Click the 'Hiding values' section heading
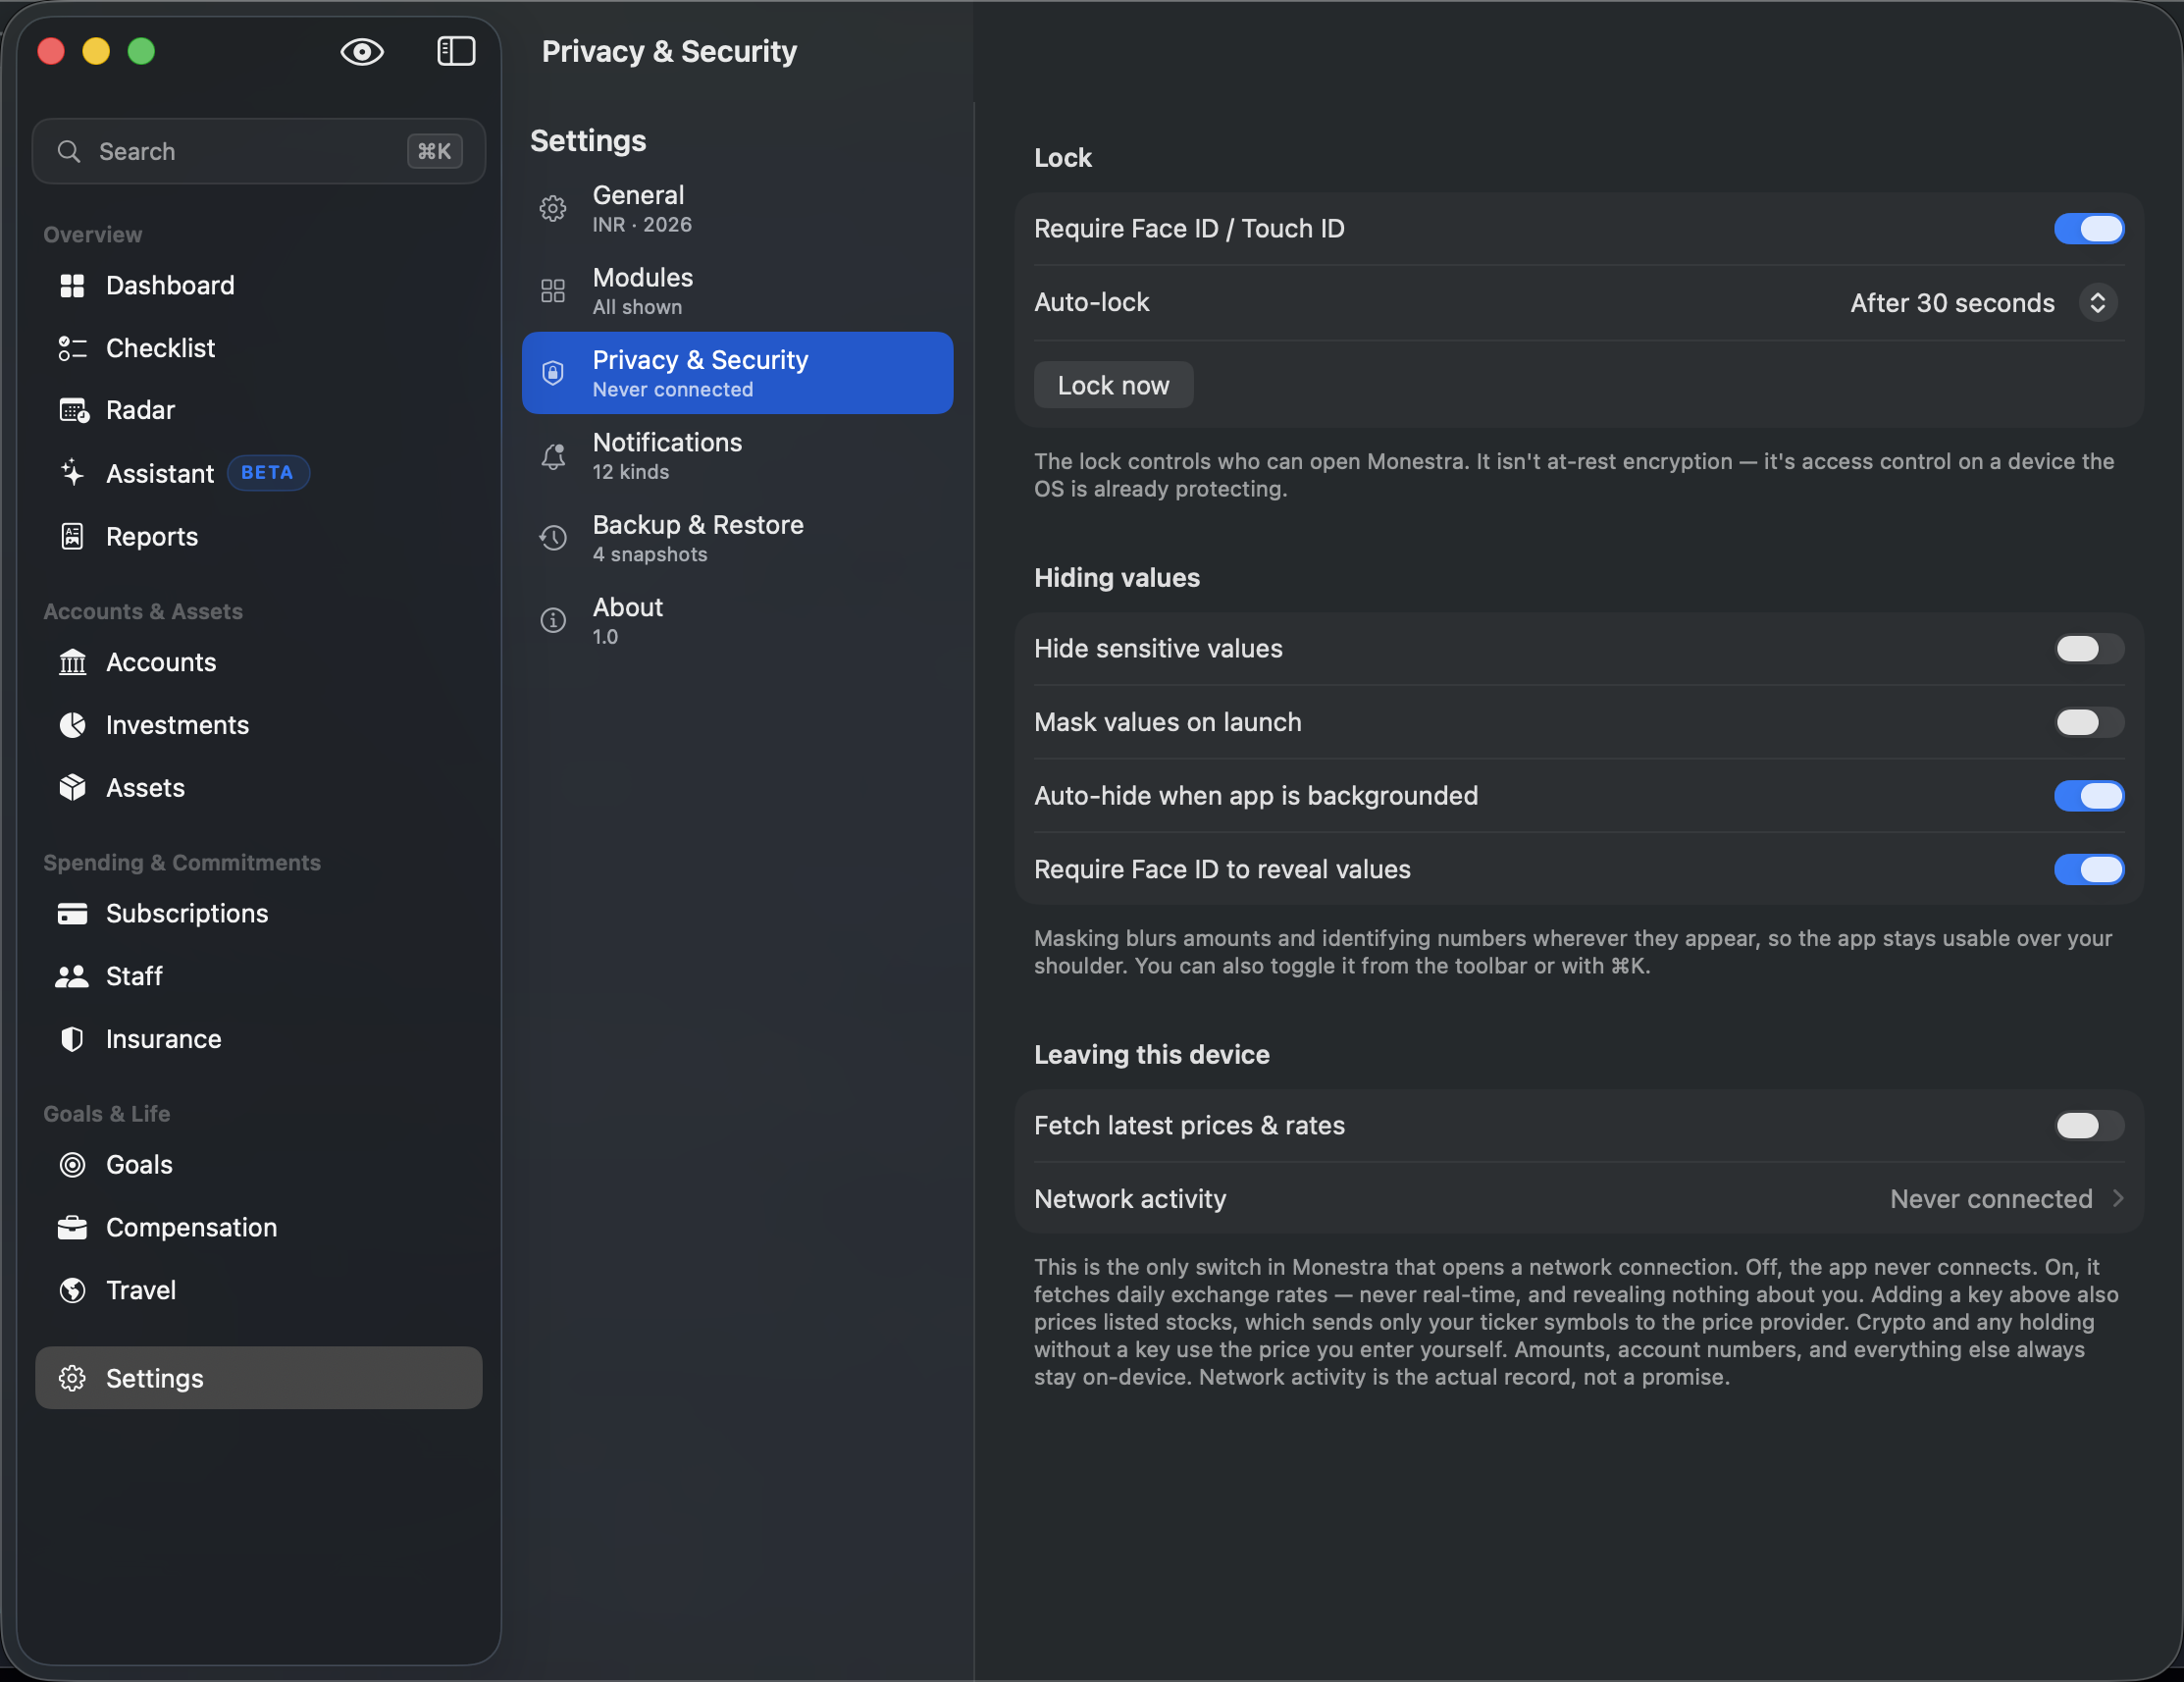 click(1116, 577)
